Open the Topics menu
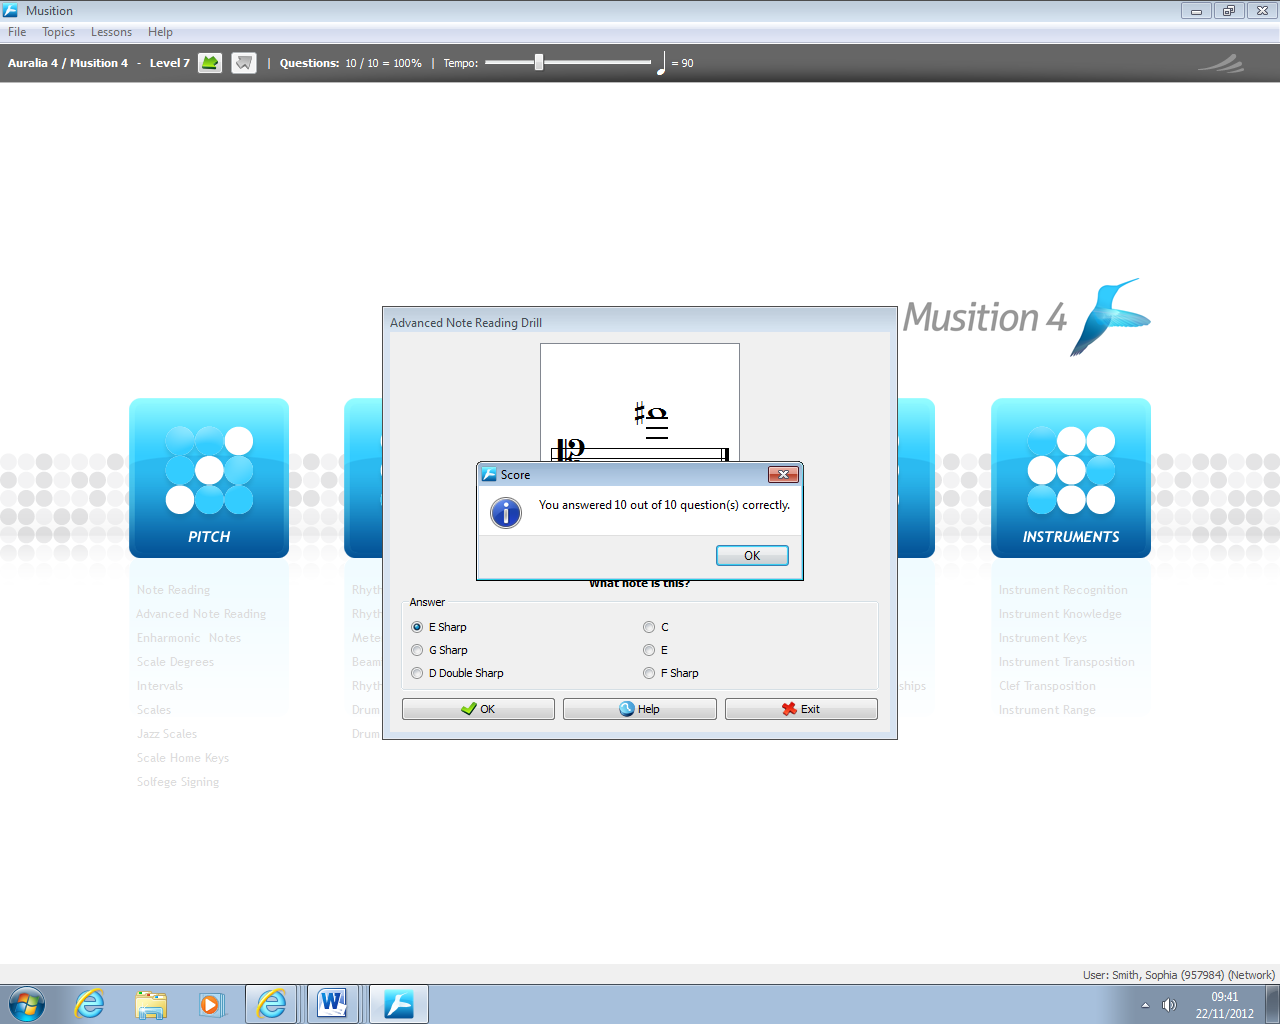This screenshot has height=1024, width=1280. coord(59,32)
